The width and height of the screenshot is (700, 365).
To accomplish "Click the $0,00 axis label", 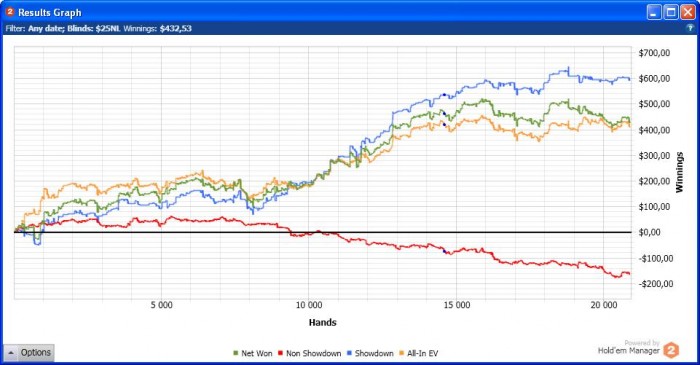I will tap(649, 232).
